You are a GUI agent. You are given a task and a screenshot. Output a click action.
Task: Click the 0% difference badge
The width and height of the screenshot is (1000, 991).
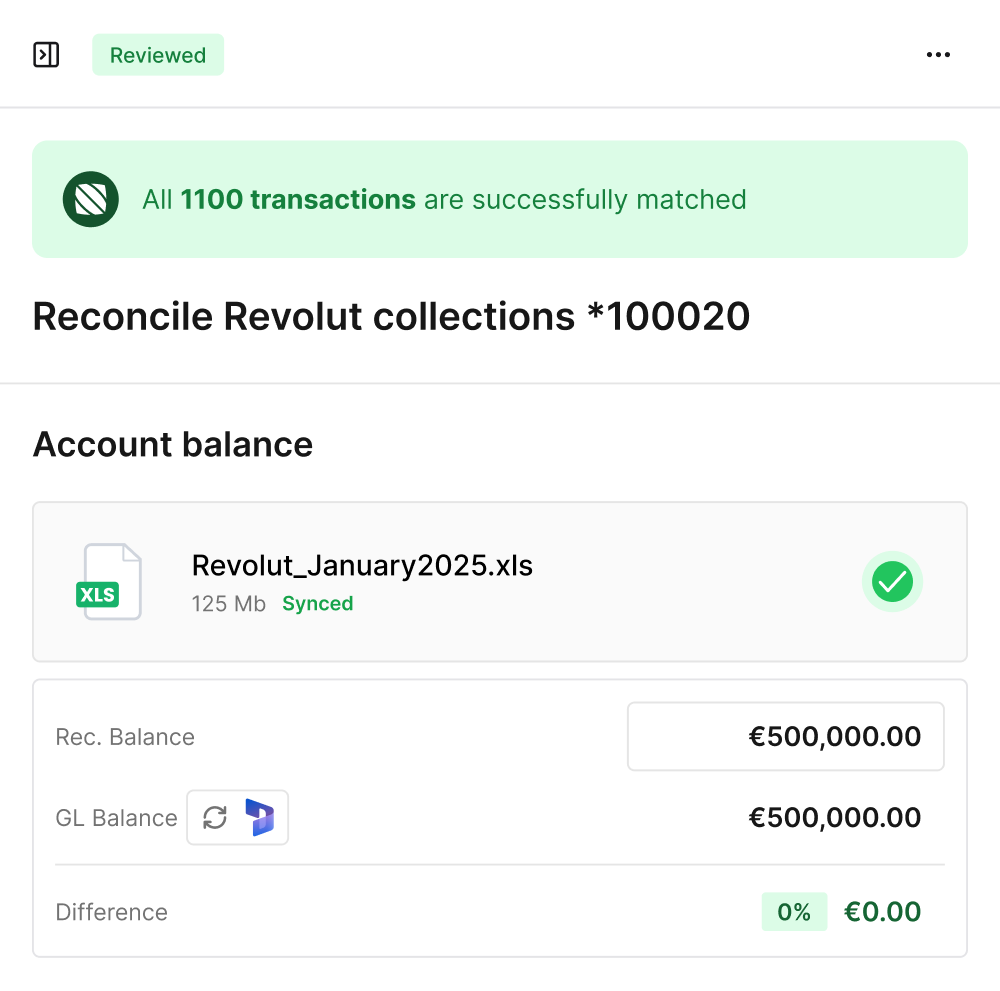pyautogui.click(x=794, y=912)
